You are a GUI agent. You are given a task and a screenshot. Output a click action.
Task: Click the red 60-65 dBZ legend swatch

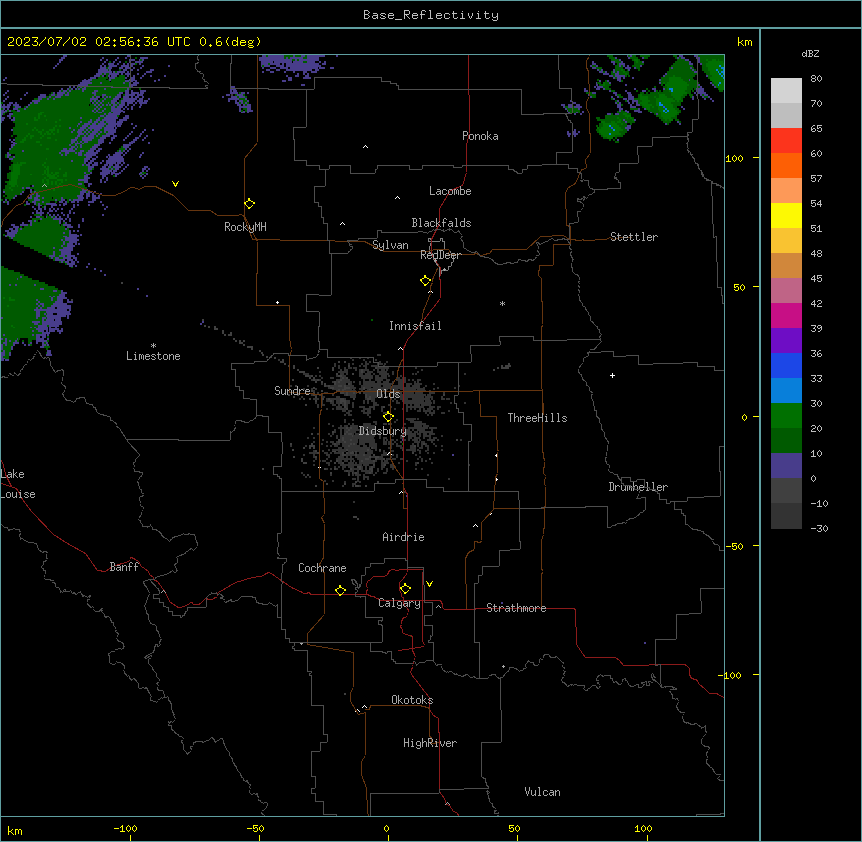tap(786, 141)
